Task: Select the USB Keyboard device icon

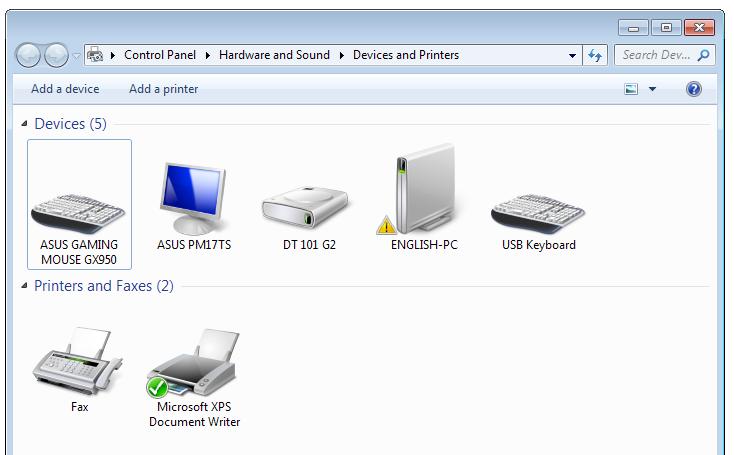Action: click(x=538, y=213)
